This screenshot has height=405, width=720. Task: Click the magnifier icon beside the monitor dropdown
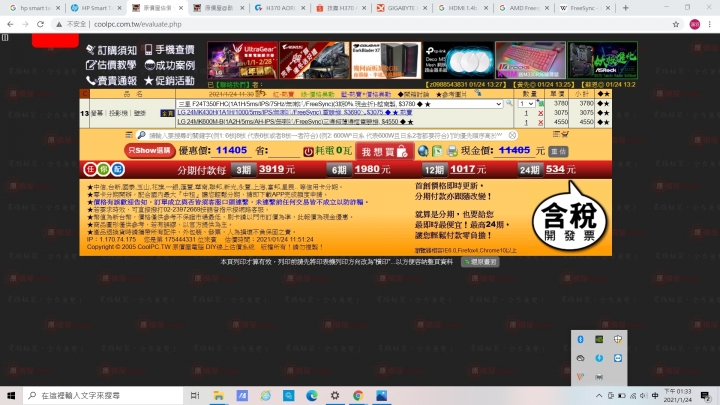point(509,104)
